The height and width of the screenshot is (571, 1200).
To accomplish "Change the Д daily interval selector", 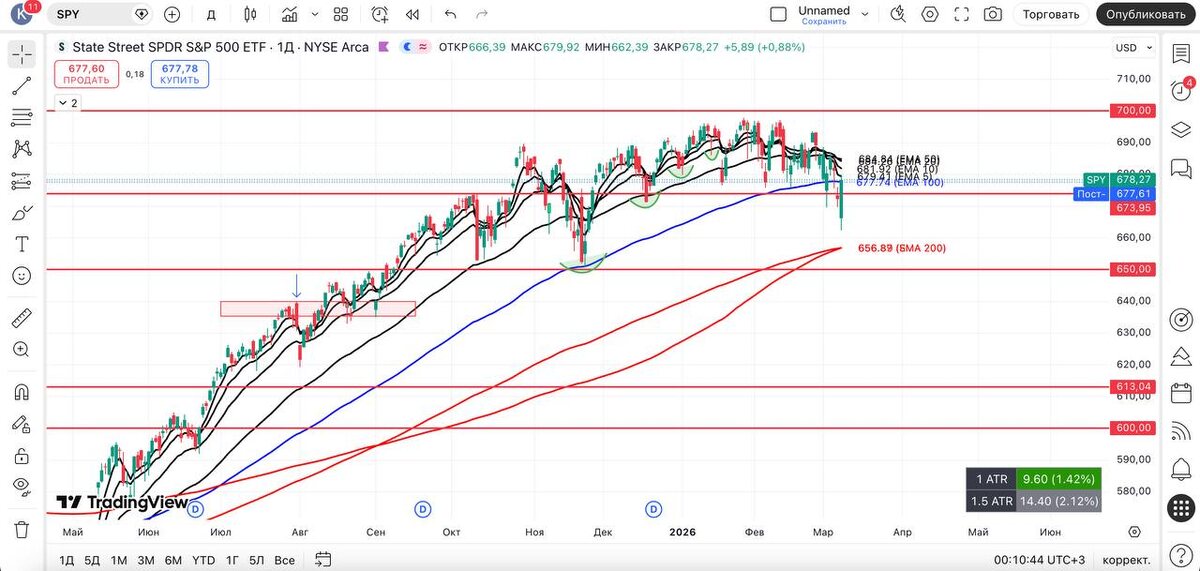I will coord(211,14).
